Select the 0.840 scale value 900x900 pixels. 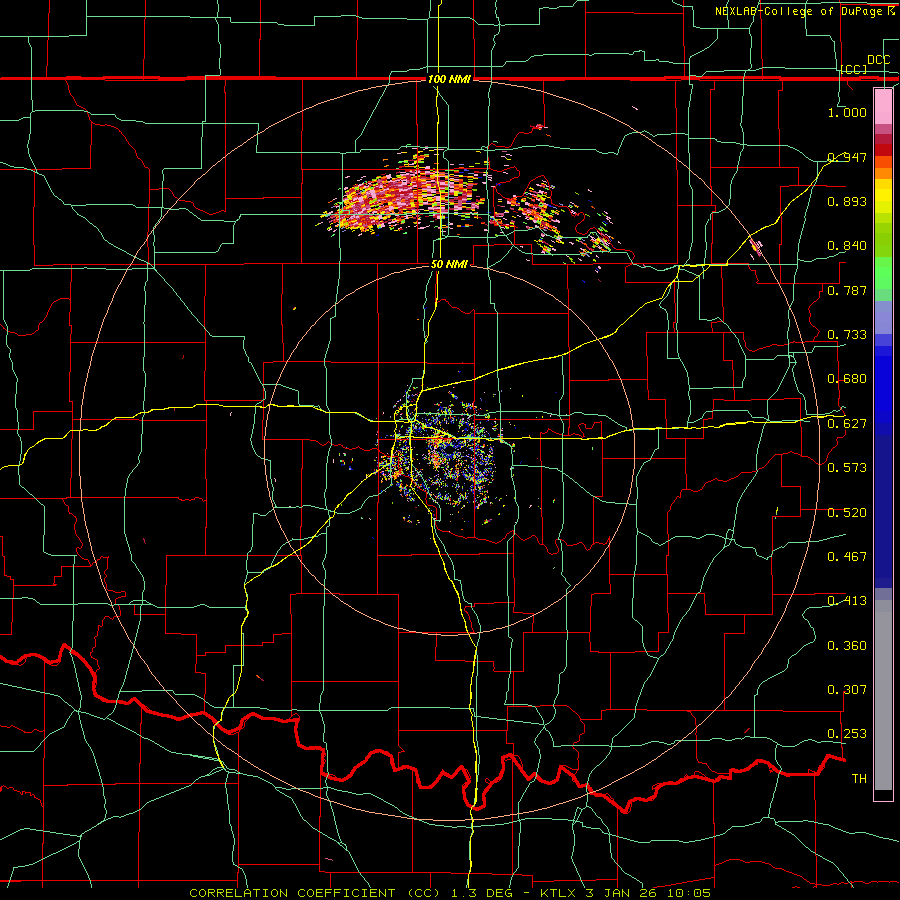tap(847, 246)
